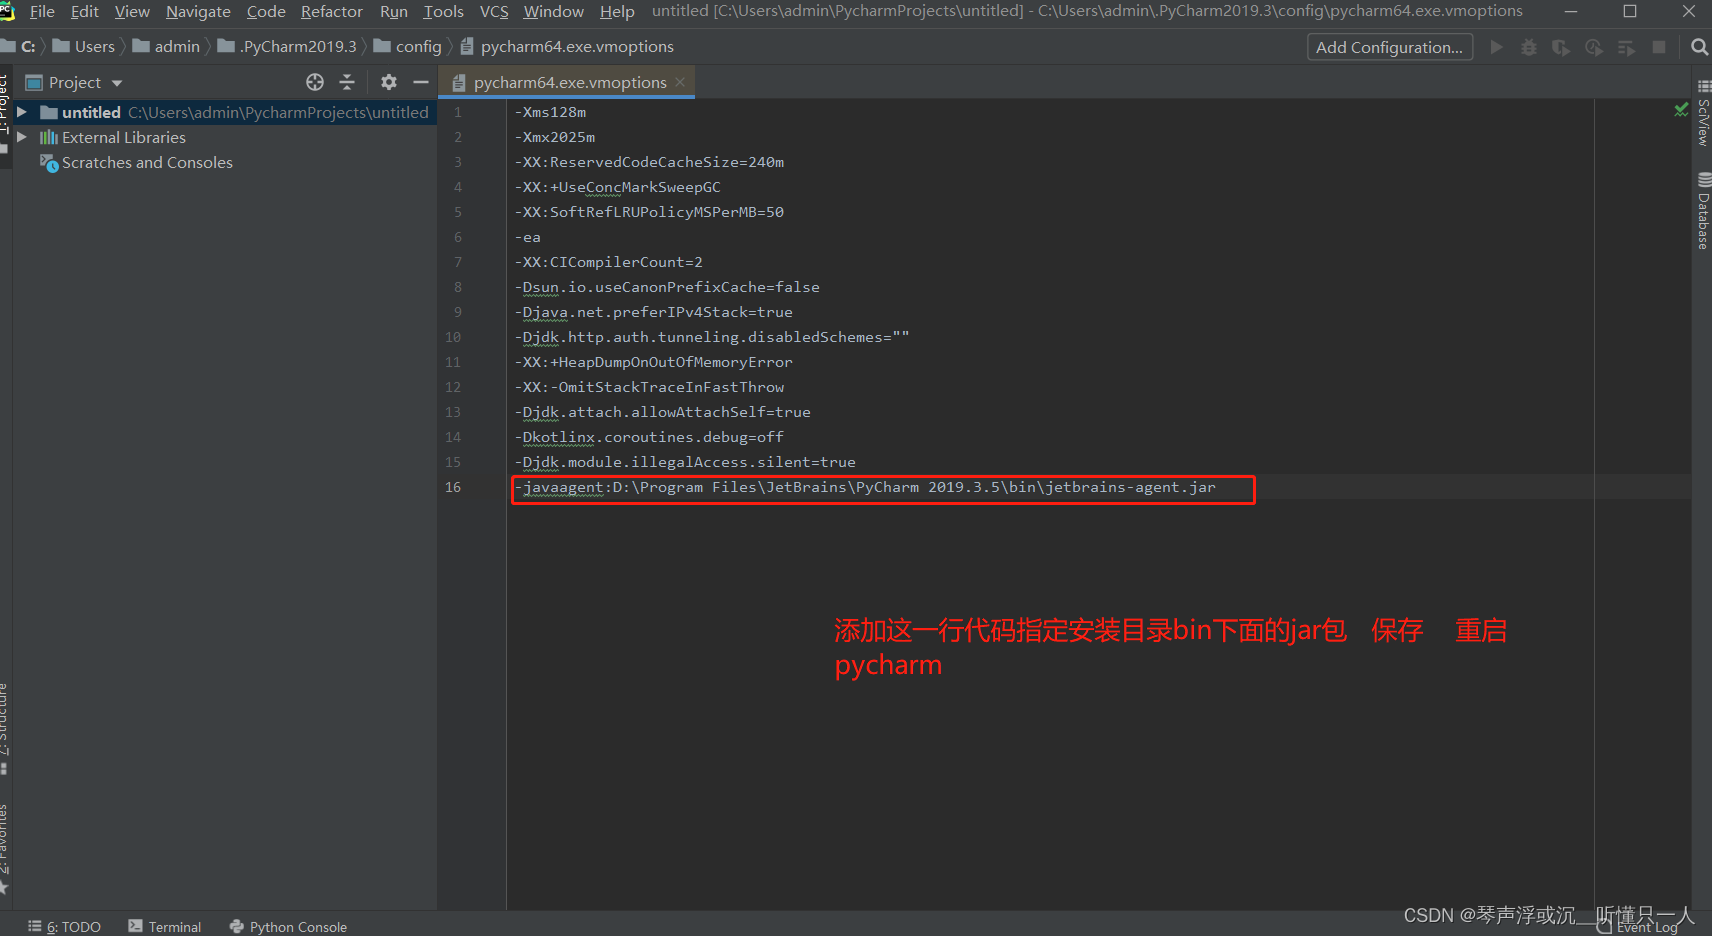Open the TODO tool window

tap(65, 926)
